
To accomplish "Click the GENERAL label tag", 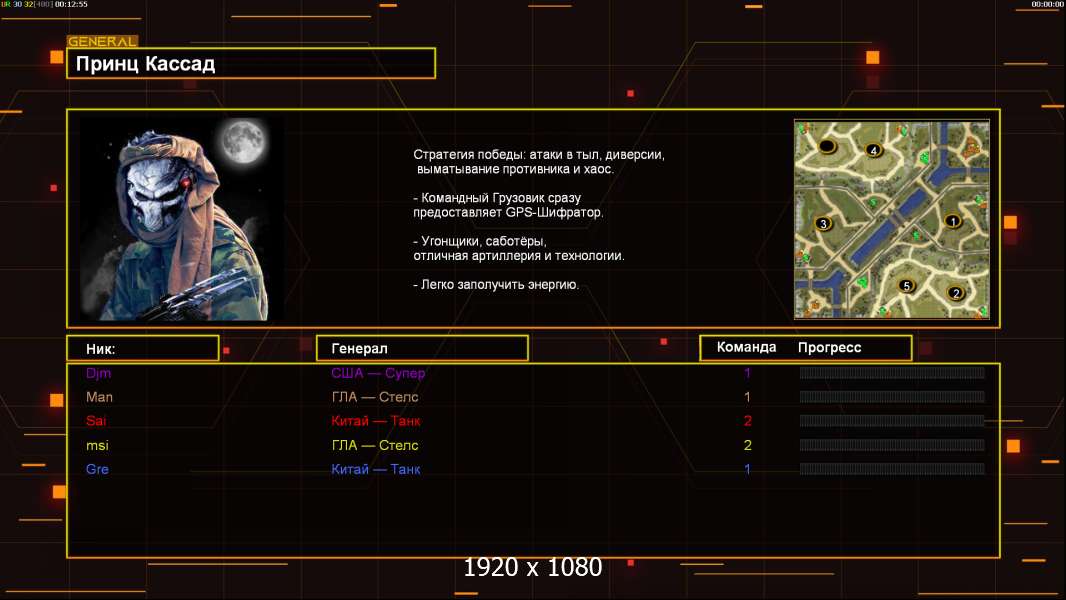I will [x=102, y=41].
